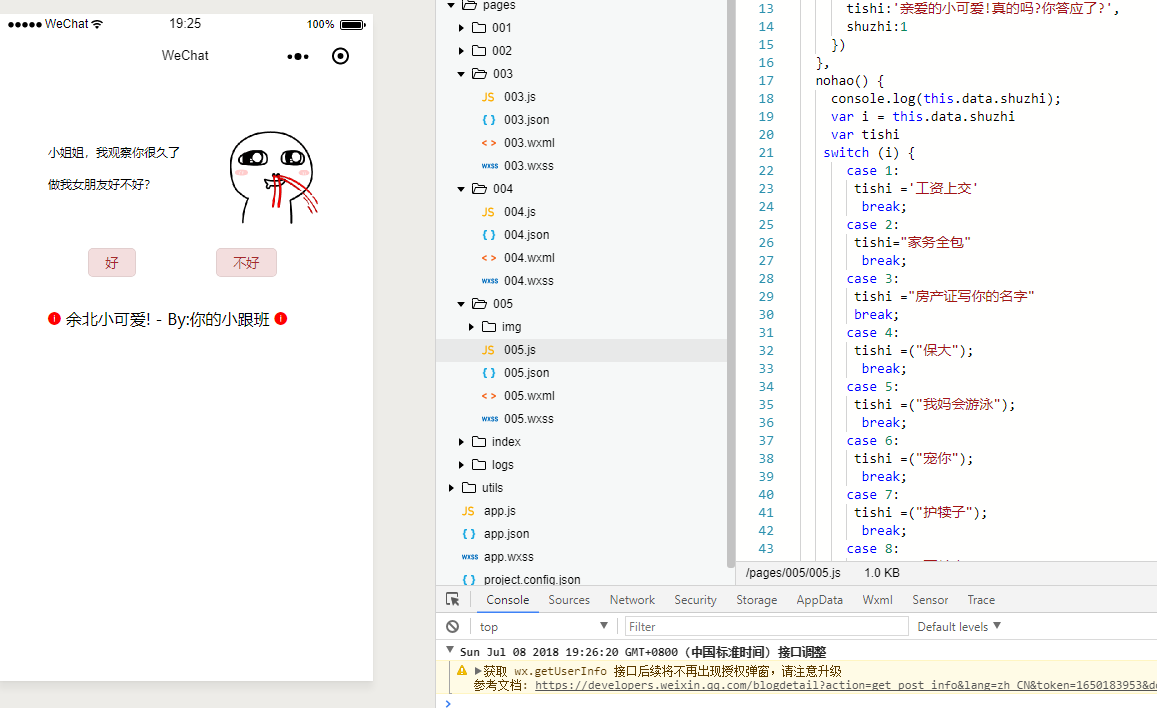Switch to the Network tab
The width and height of the screenshot is (1157, 708).
point(632,600)
